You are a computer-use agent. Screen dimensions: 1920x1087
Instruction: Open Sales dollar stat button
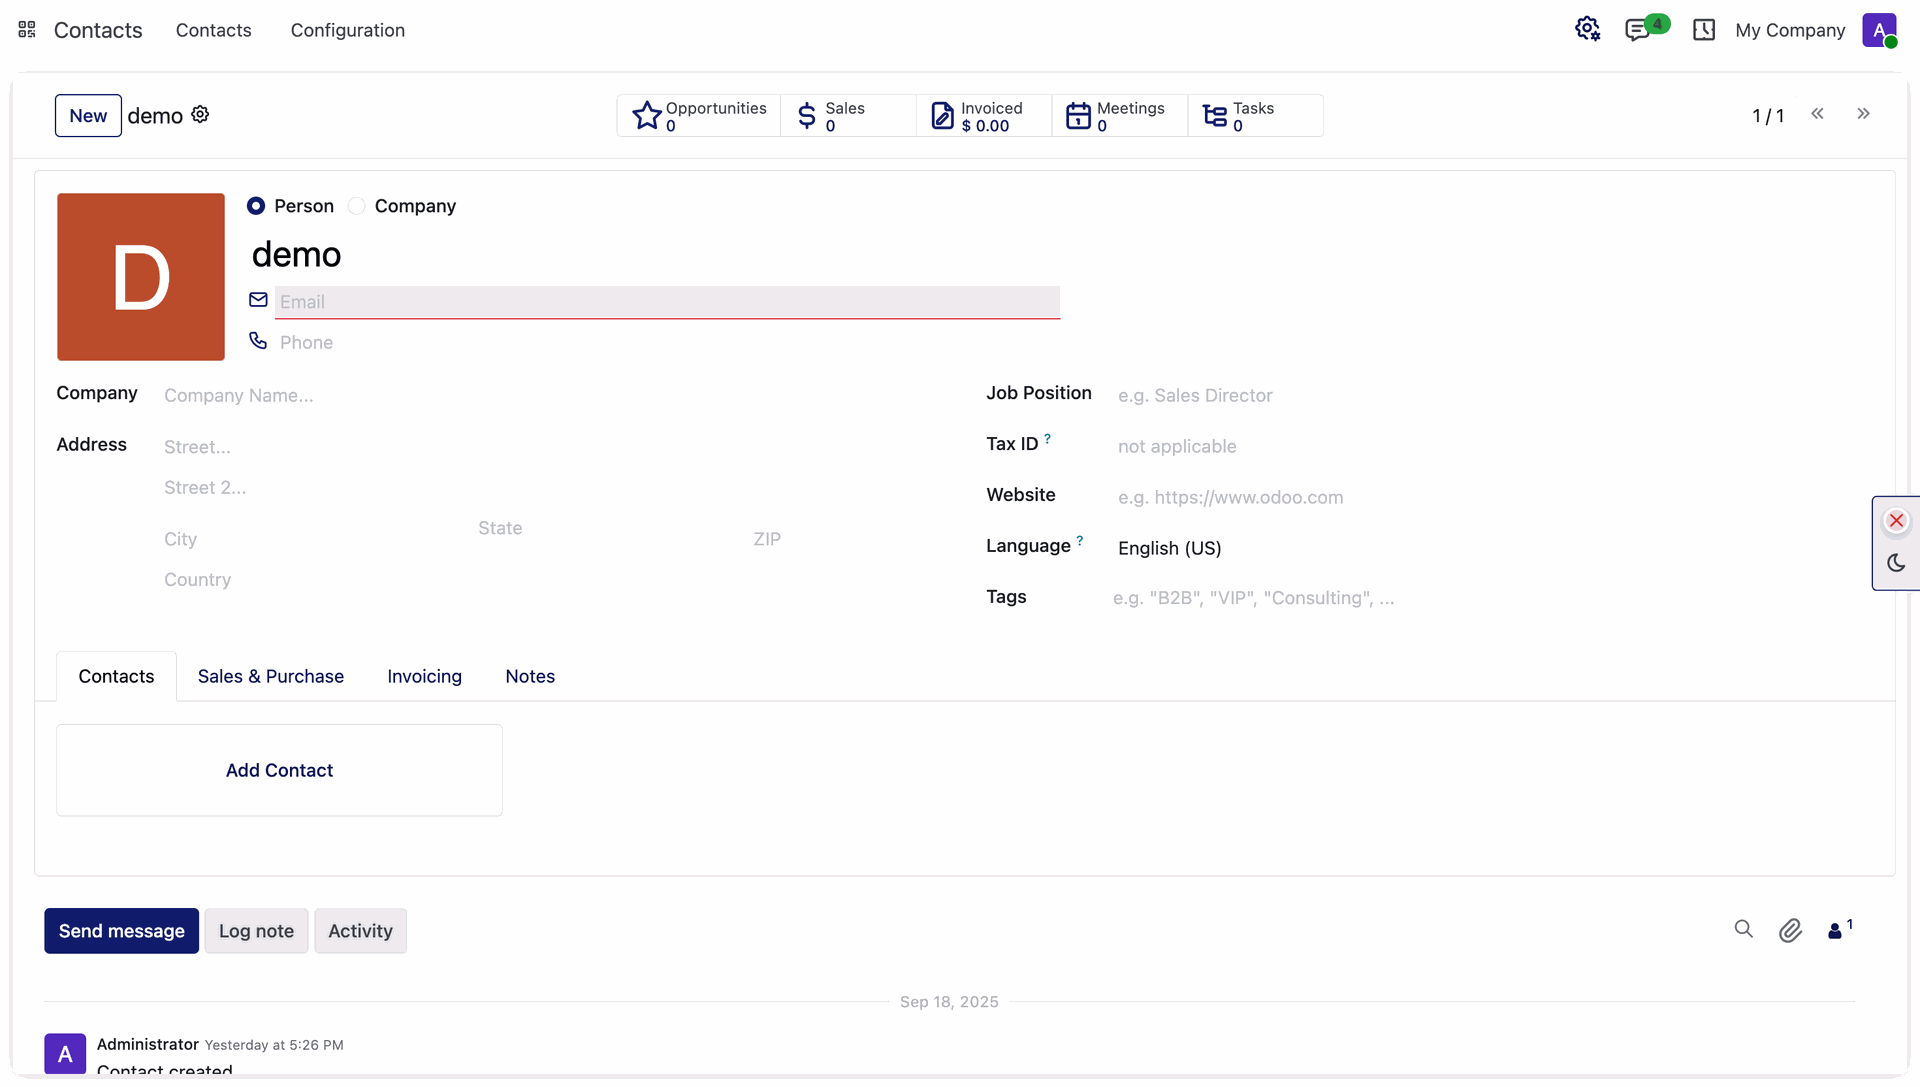point(848,116)
